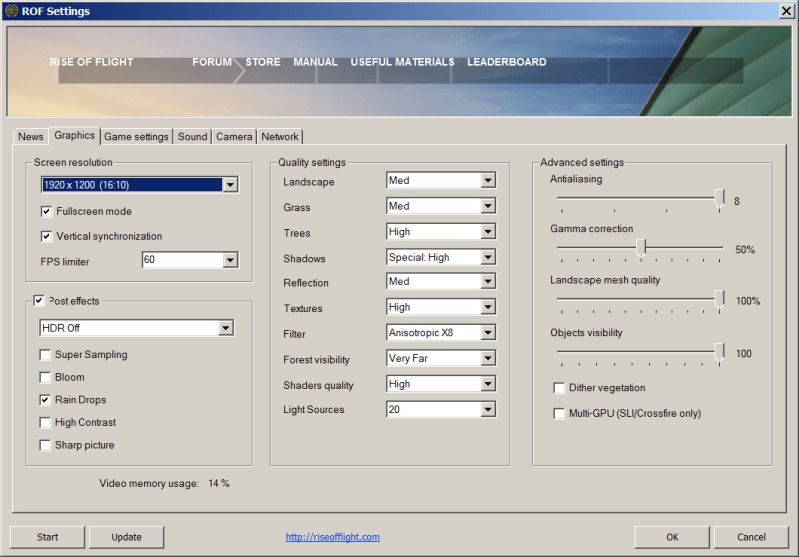Open the LEADERBOARD banner link
Screen dimensions: 799x557
pos(507,62)
